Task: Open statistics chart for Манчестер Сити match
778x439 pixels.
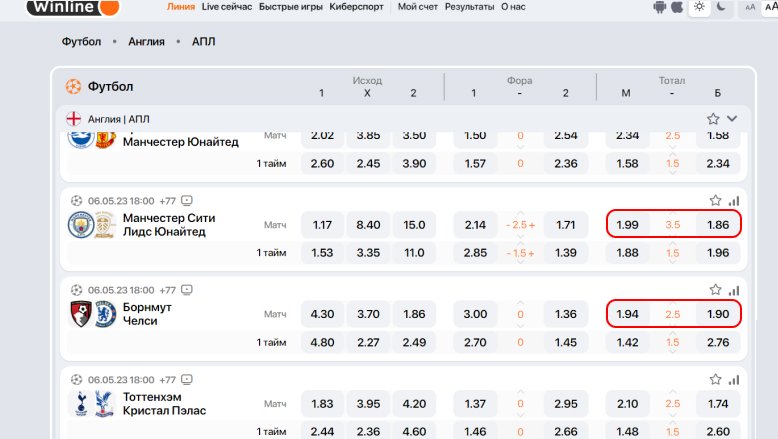Action: coord(733,200)
